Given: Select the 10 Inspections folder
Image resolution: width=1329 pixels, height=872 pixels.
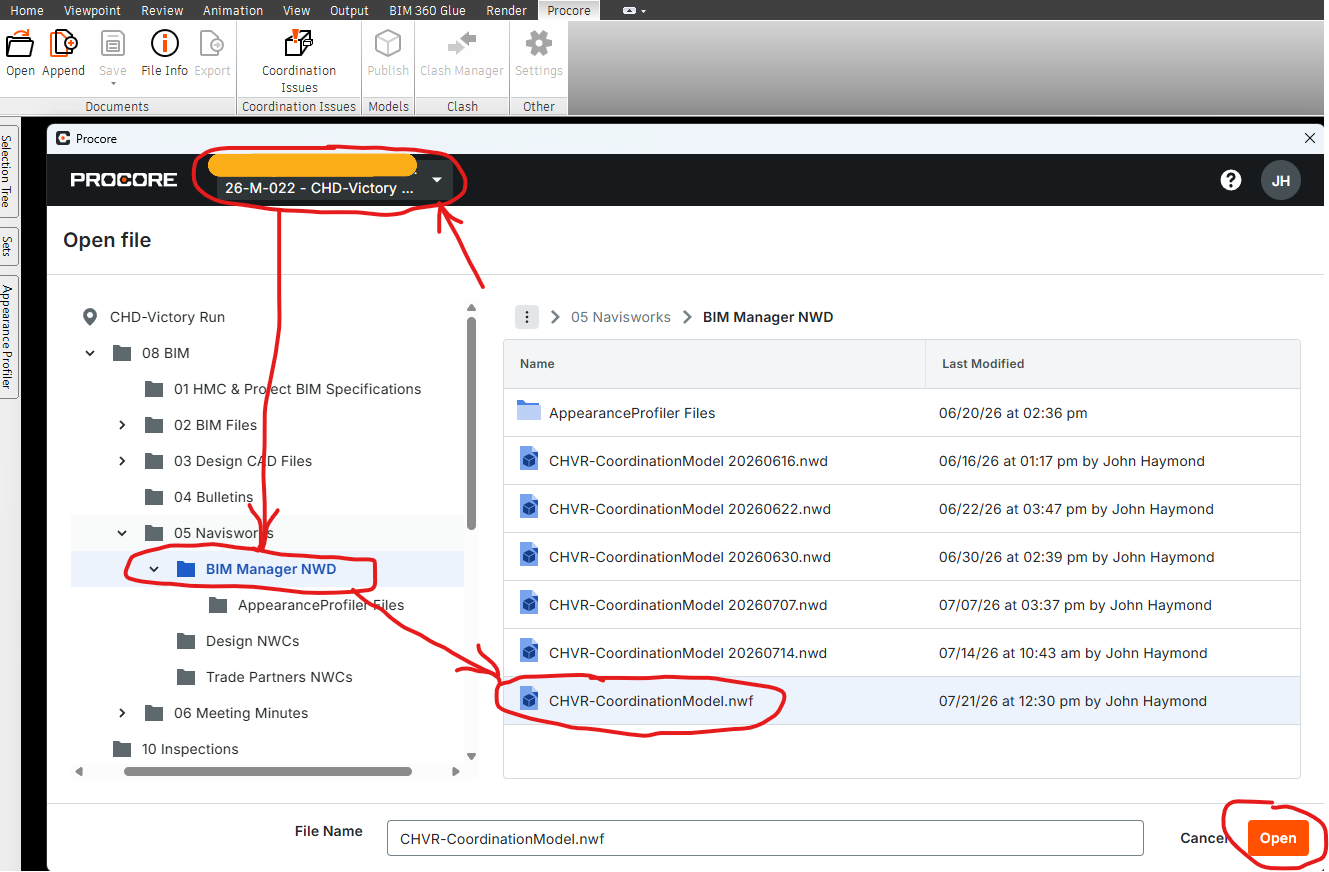Looking at the screenshot, I should pos(190,749).
